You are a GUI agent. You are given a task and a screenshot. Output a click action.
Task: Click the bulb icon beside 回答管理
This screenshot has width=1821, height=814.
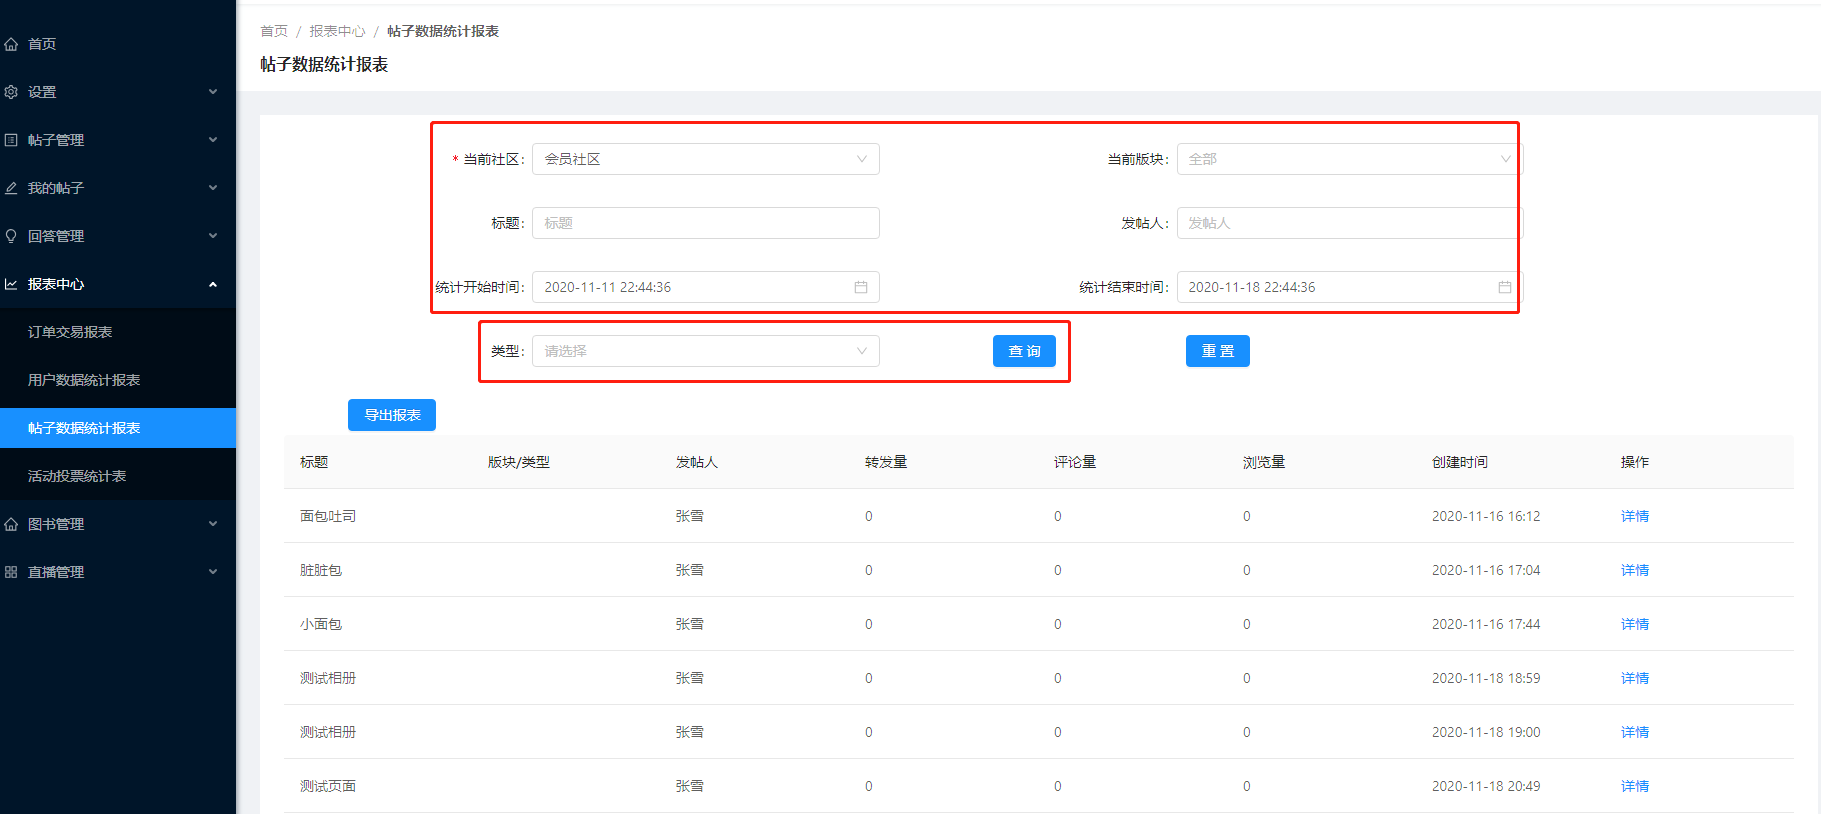tap(11, 236)
